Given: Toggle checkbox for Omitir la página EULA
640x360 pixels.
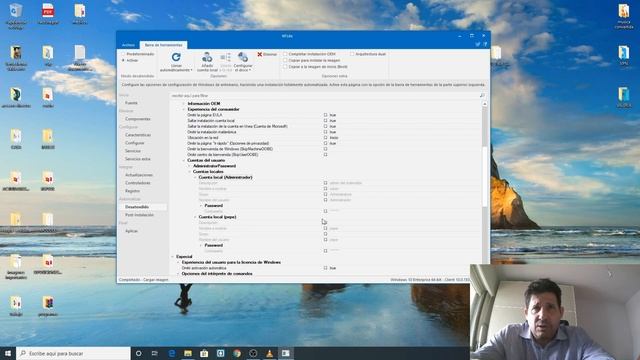Looking at the screenshot, I should click(325, 115).
